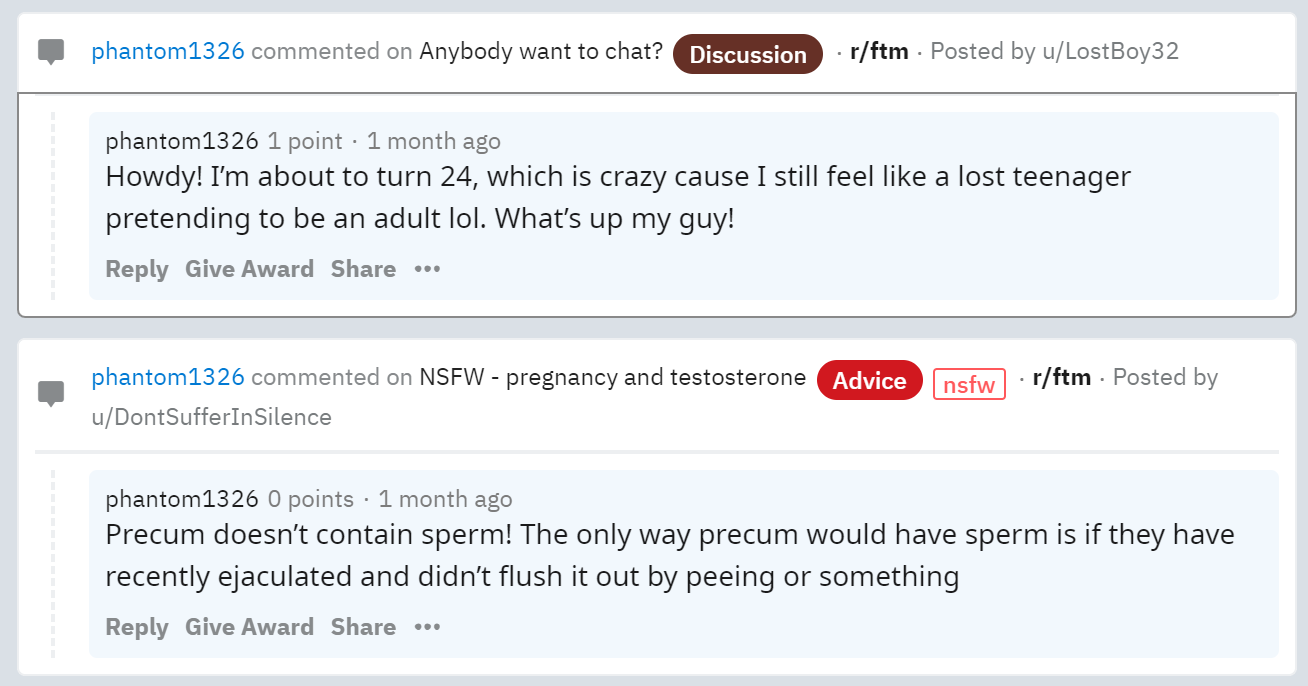Open the 'Anybody want to chat?' post
The height and width of the screenshot is (686, 1308).
tap(541, 51)
